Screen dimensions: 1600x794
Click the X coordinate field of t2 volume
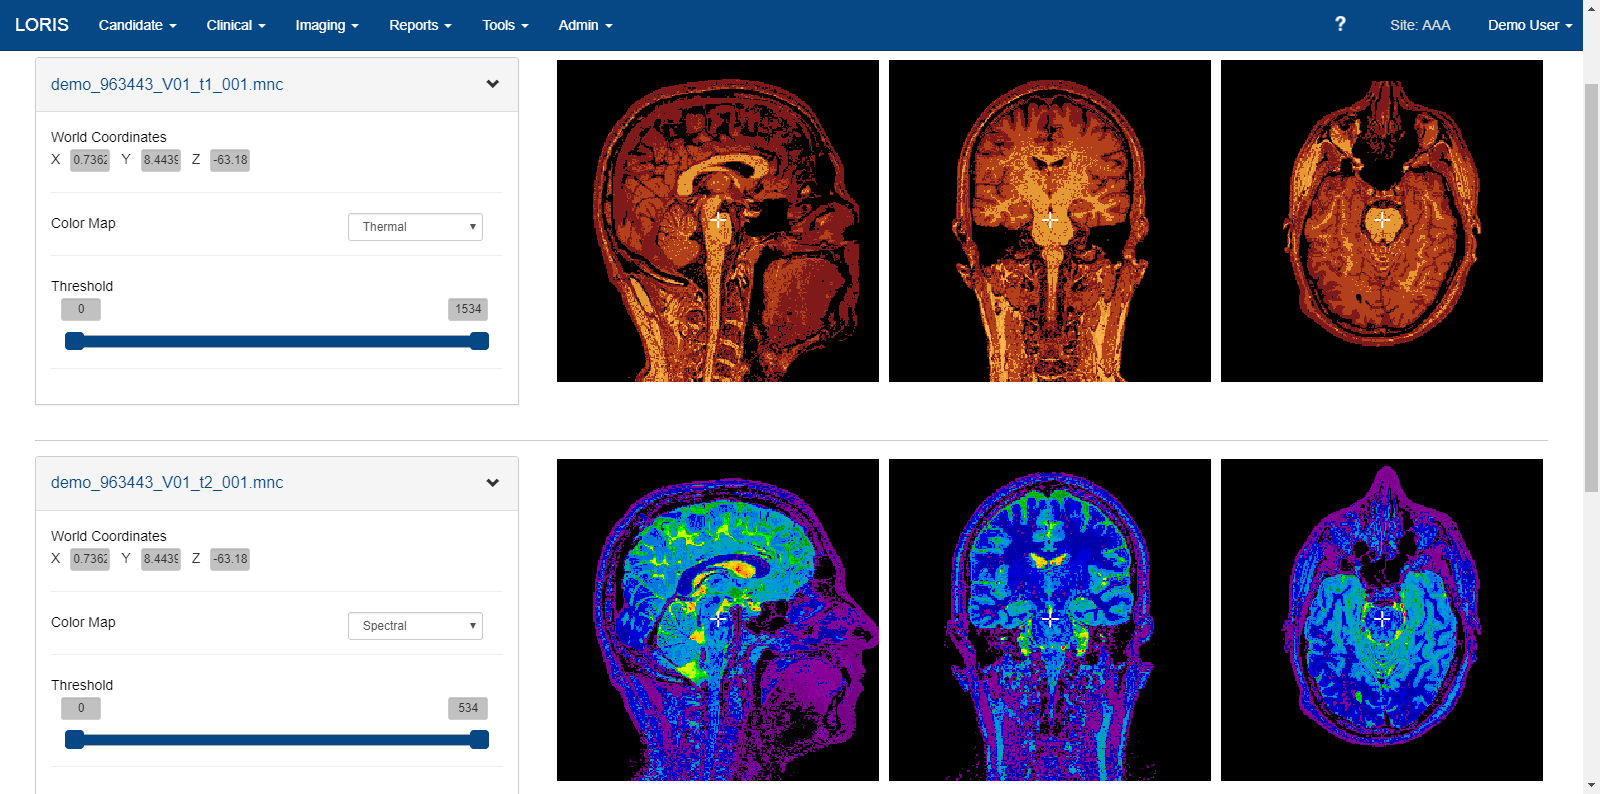[x=90, y=559]
